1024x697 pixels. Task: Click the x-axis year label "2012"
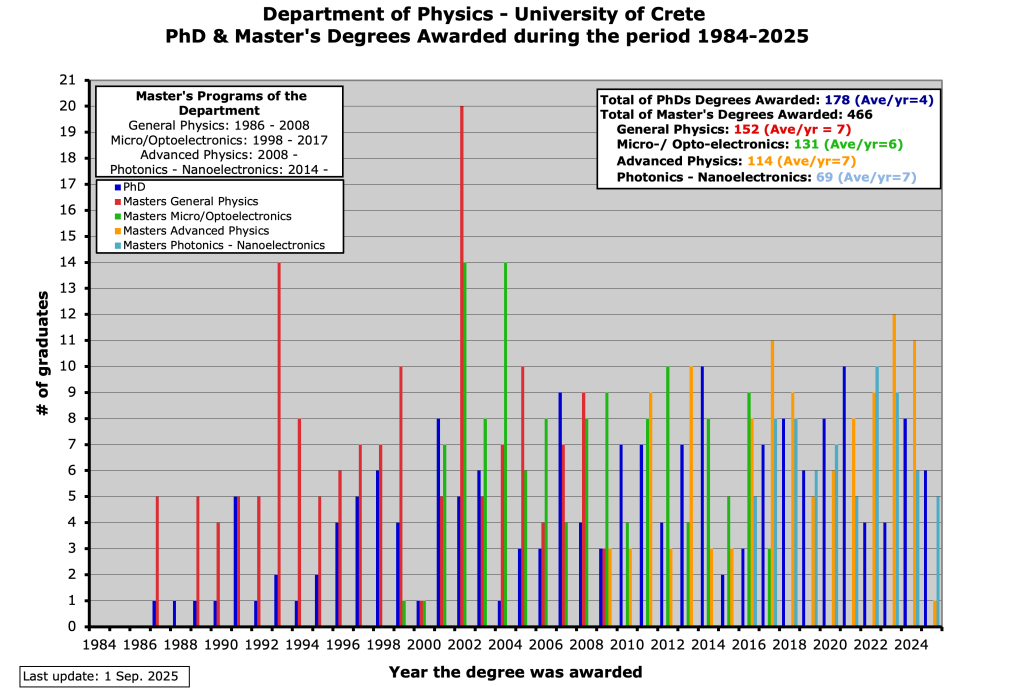click(x=667, y=645)
